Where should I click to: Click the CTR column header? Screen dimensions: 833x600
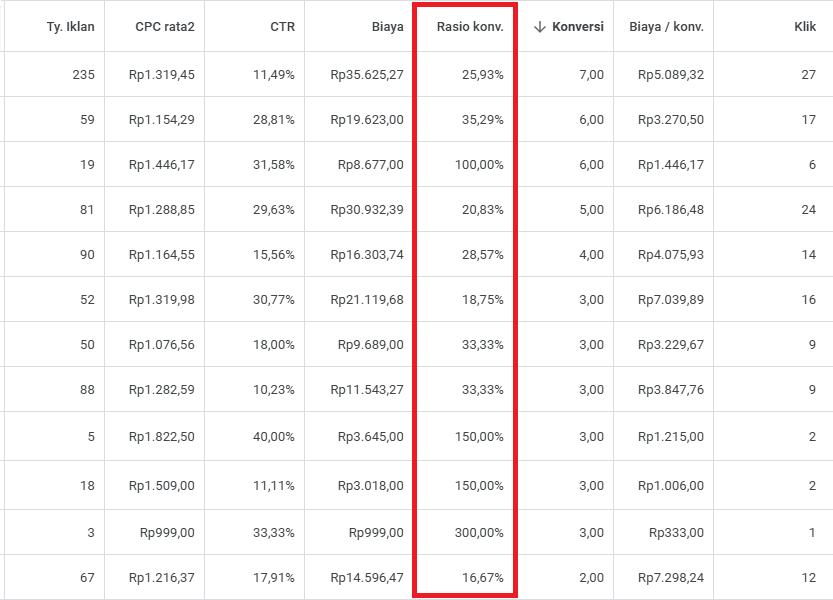click(x=282, y=27)
